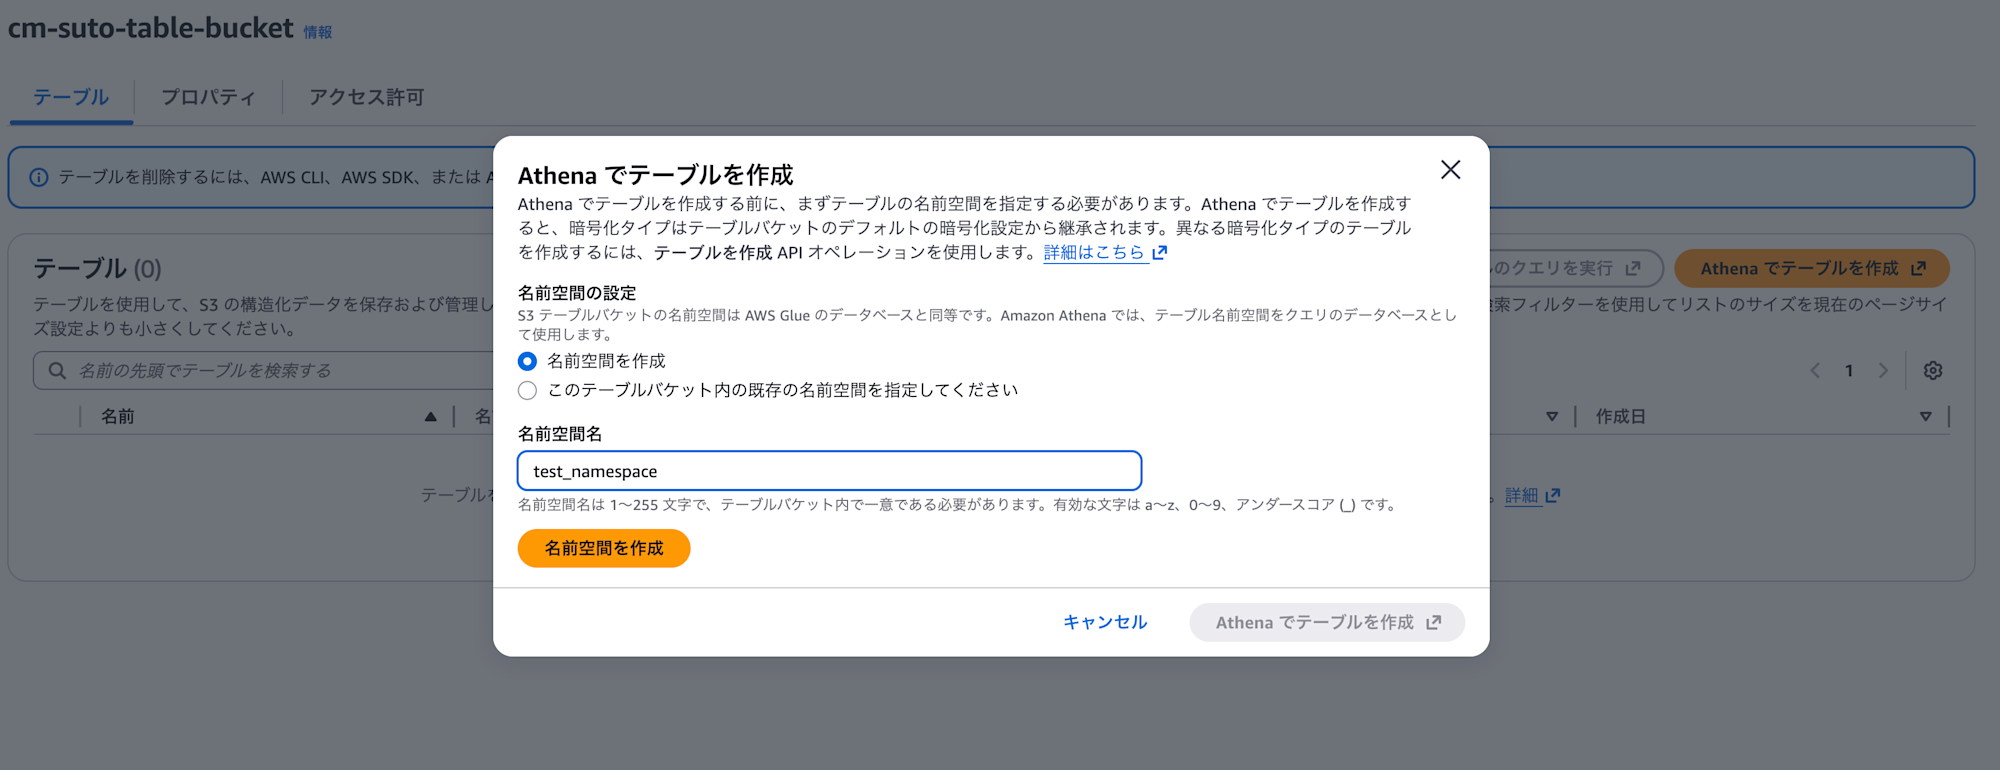Click the キャンセル button
The height and width of the screenshot is (770, 2000).
tap(1105, 622)
